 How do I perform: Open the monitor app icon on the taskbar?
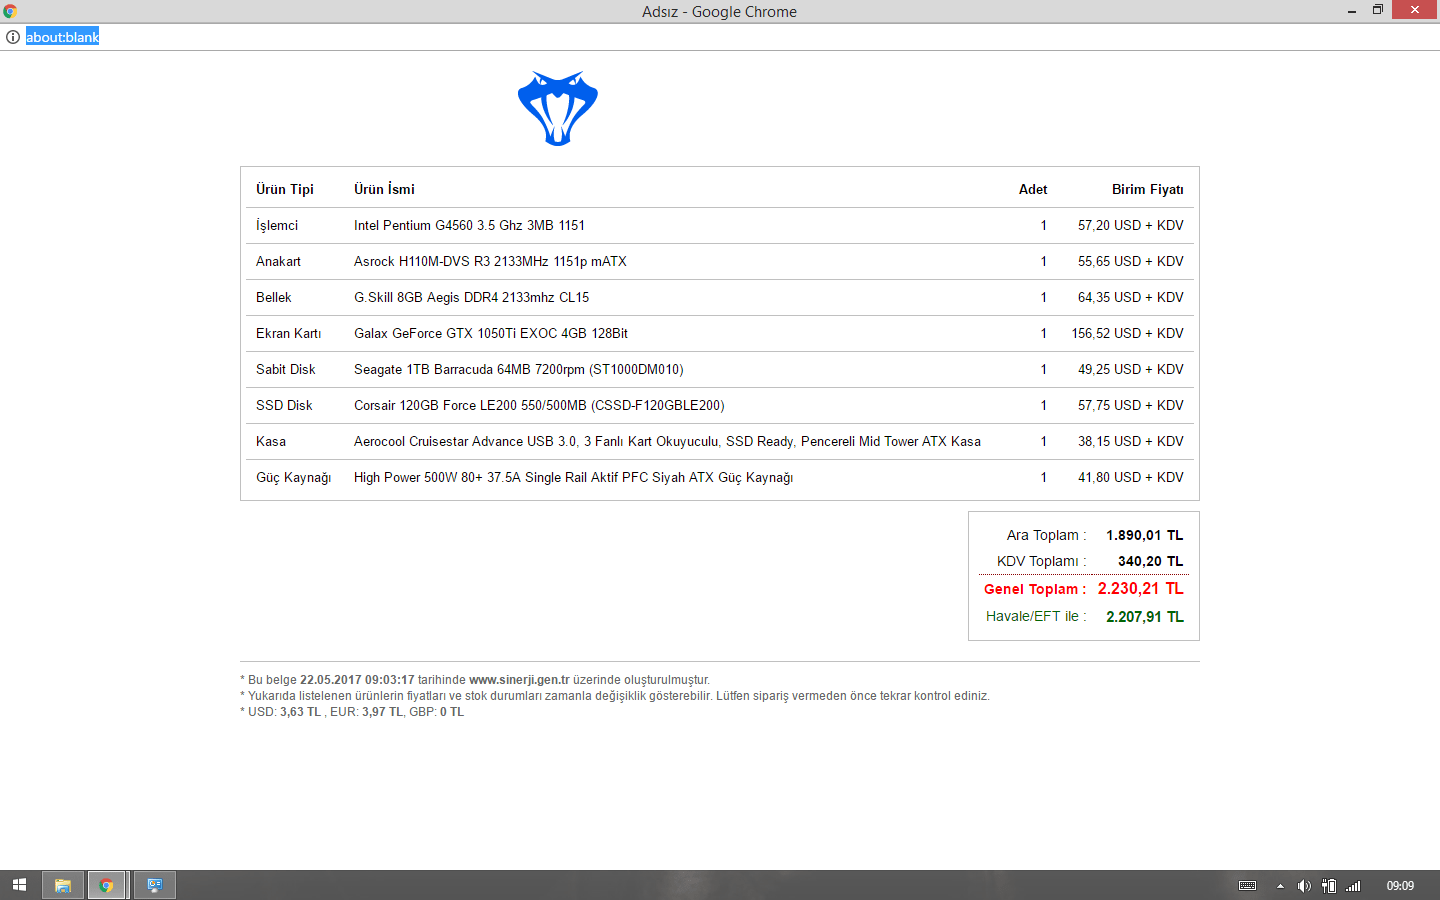[155, 885]
